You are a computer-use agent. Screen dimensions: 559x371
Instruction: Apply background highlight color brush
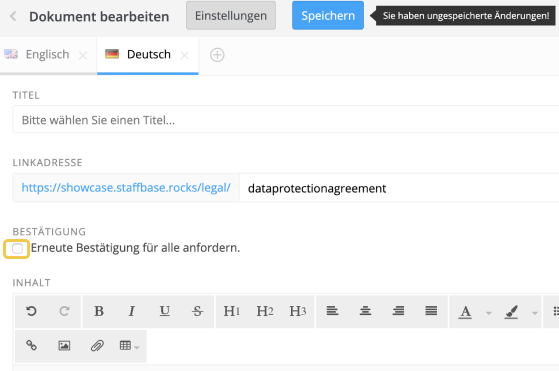tap(511, 312)
